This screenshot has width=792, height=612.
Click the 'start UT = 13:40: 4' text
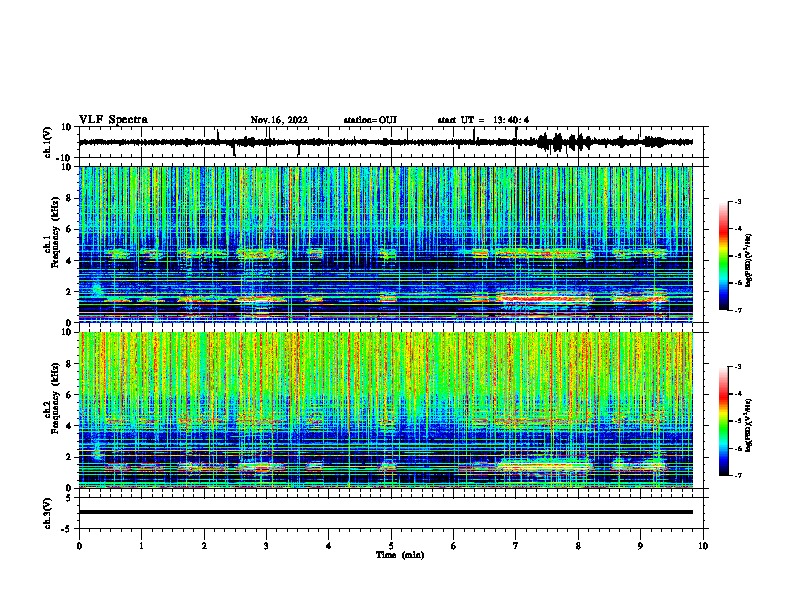click(483, 120)
